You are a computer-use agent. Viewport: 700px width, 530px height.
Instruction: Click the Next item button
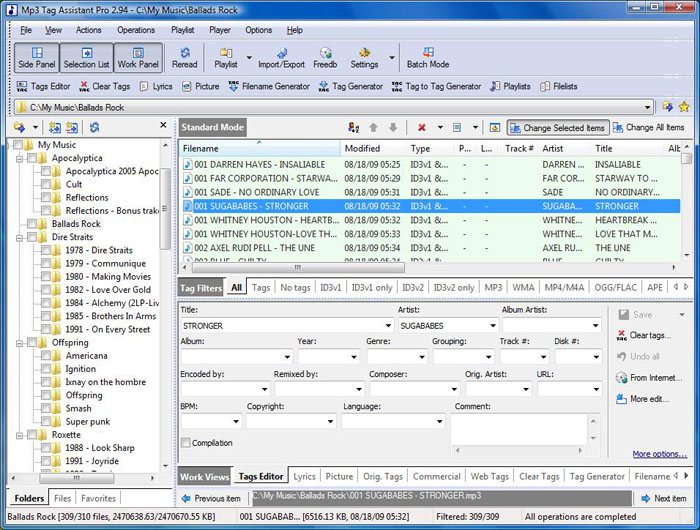pyautogui.click(x=662, y=498)
